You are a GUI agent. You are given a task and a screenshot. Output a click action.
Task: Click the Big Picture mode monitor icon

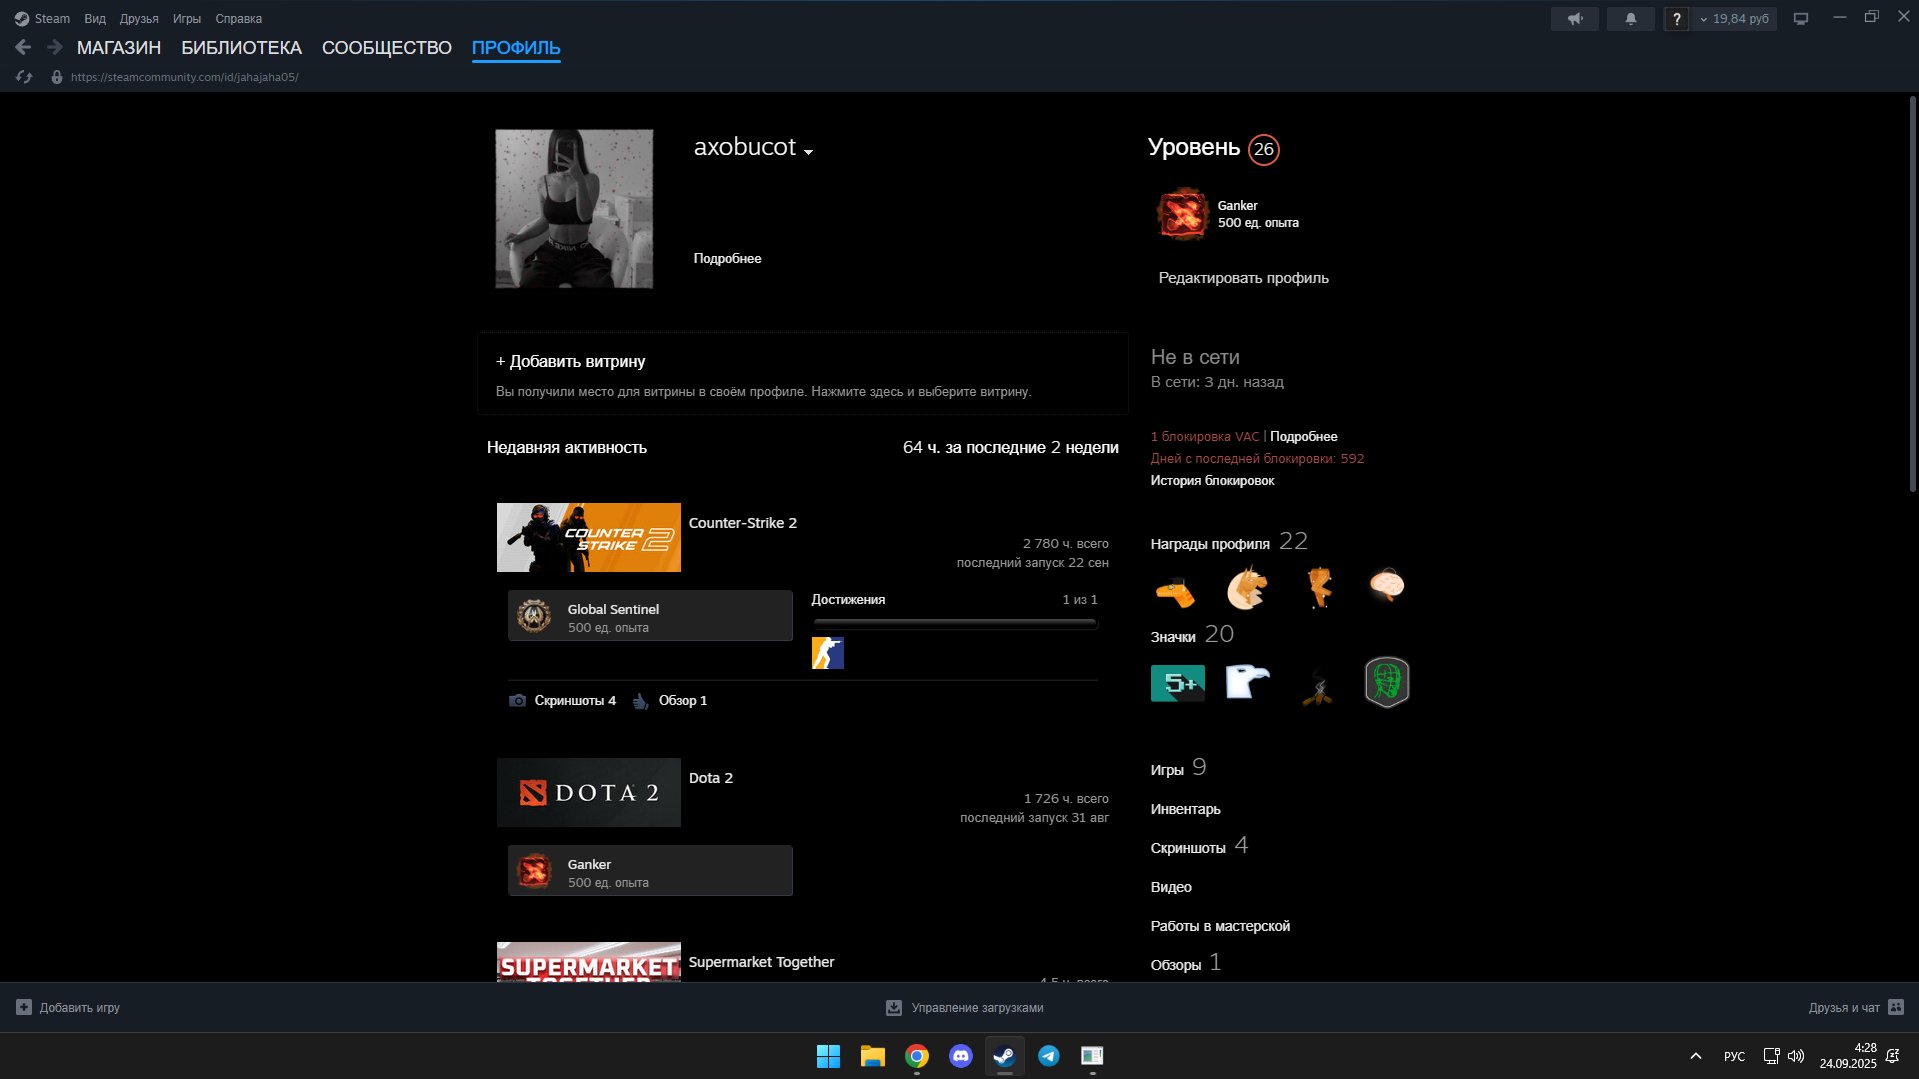point(1800,19)
